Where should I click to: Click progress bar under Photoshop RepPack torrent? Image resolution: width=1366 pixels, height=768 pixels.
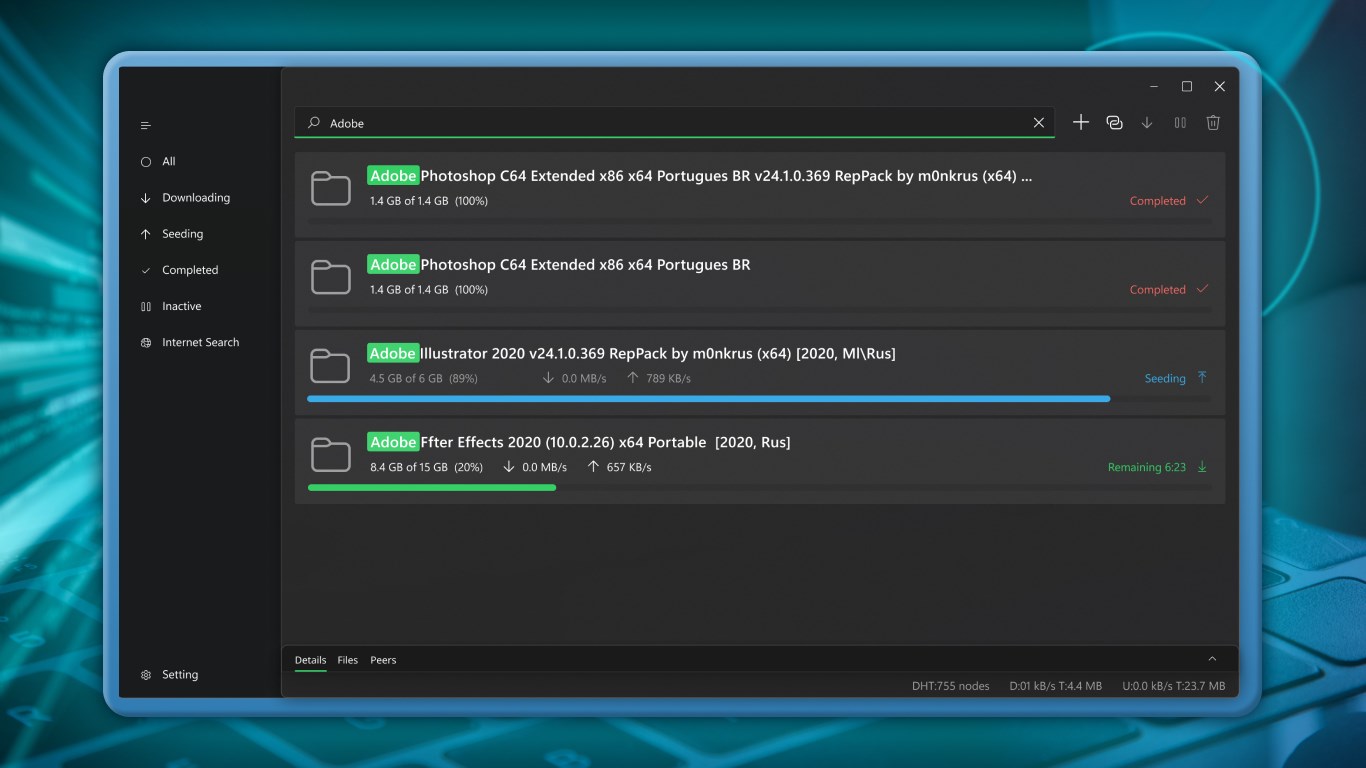point(760,221)
